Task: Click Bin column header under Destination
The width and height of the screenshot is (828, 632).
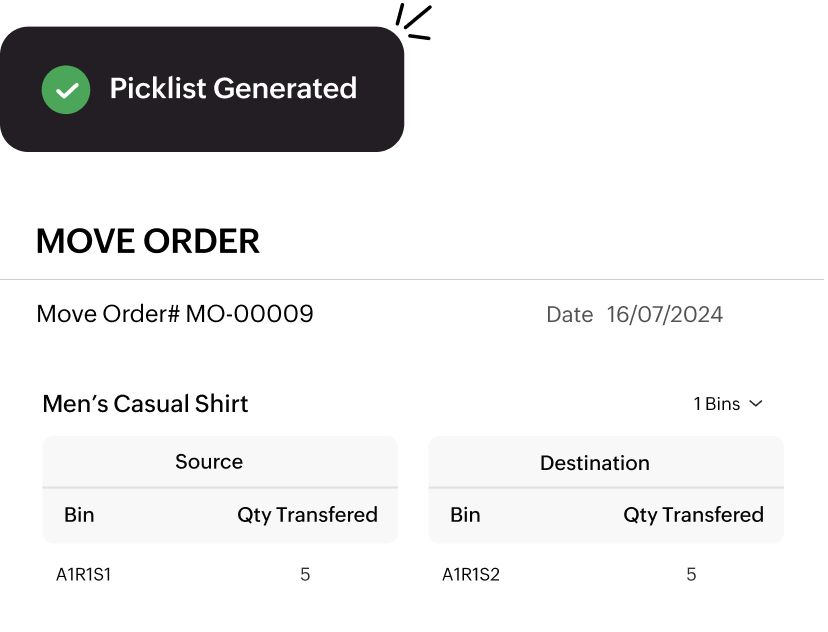Action: click(465, 515)
